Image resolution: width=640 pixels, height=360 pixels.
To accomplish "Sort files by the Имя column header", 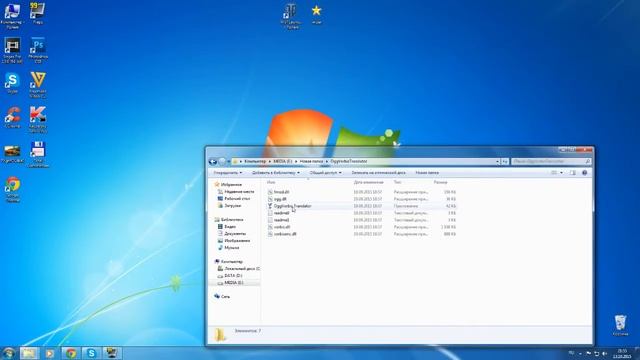I will 271,182.
